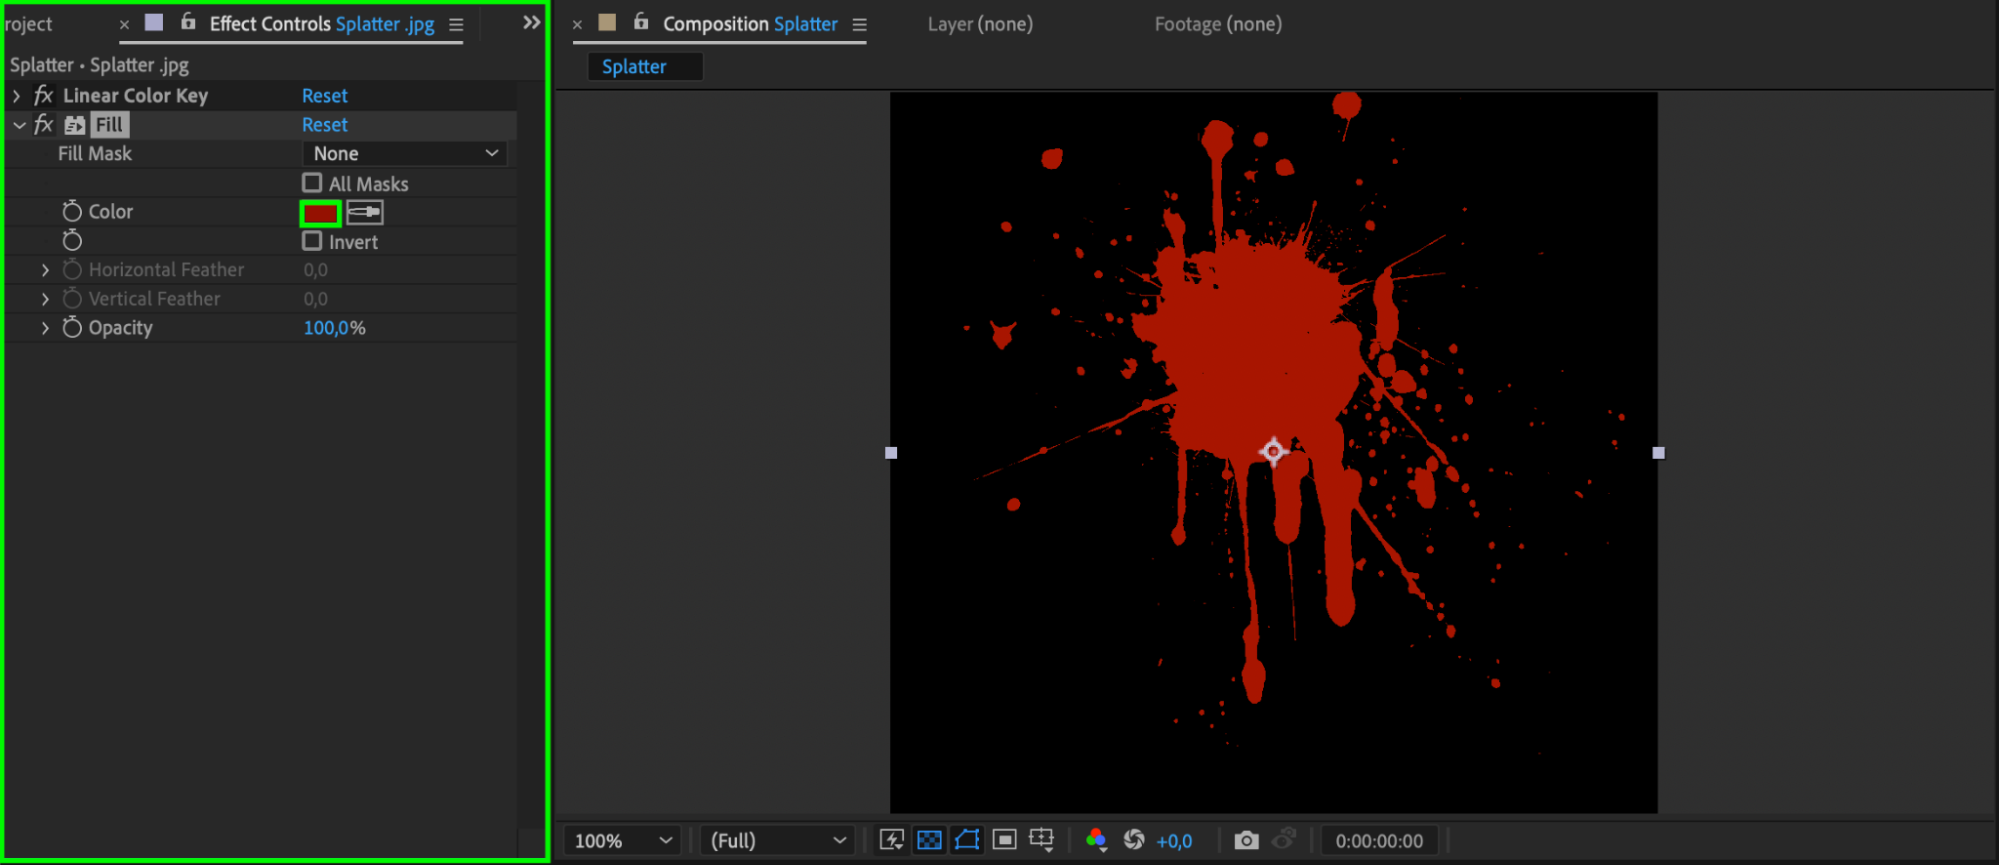
Task: Toggle mask and shape path visibility
Action: (967, 840)
